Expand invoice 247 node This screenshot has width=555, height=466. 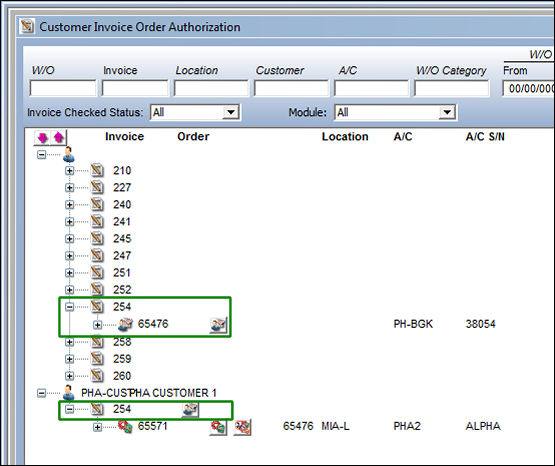coord(69,255)
